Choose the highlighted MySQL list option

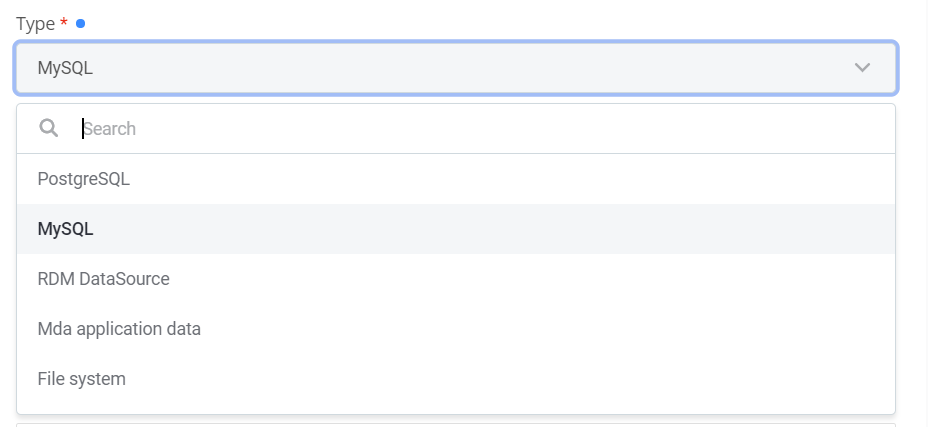coord(66,229)
